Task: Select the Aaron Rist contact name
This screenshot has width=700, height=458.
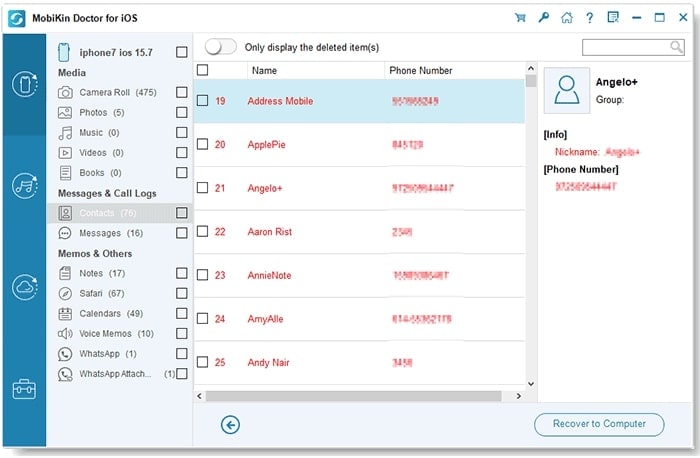Action: (270, 232)
